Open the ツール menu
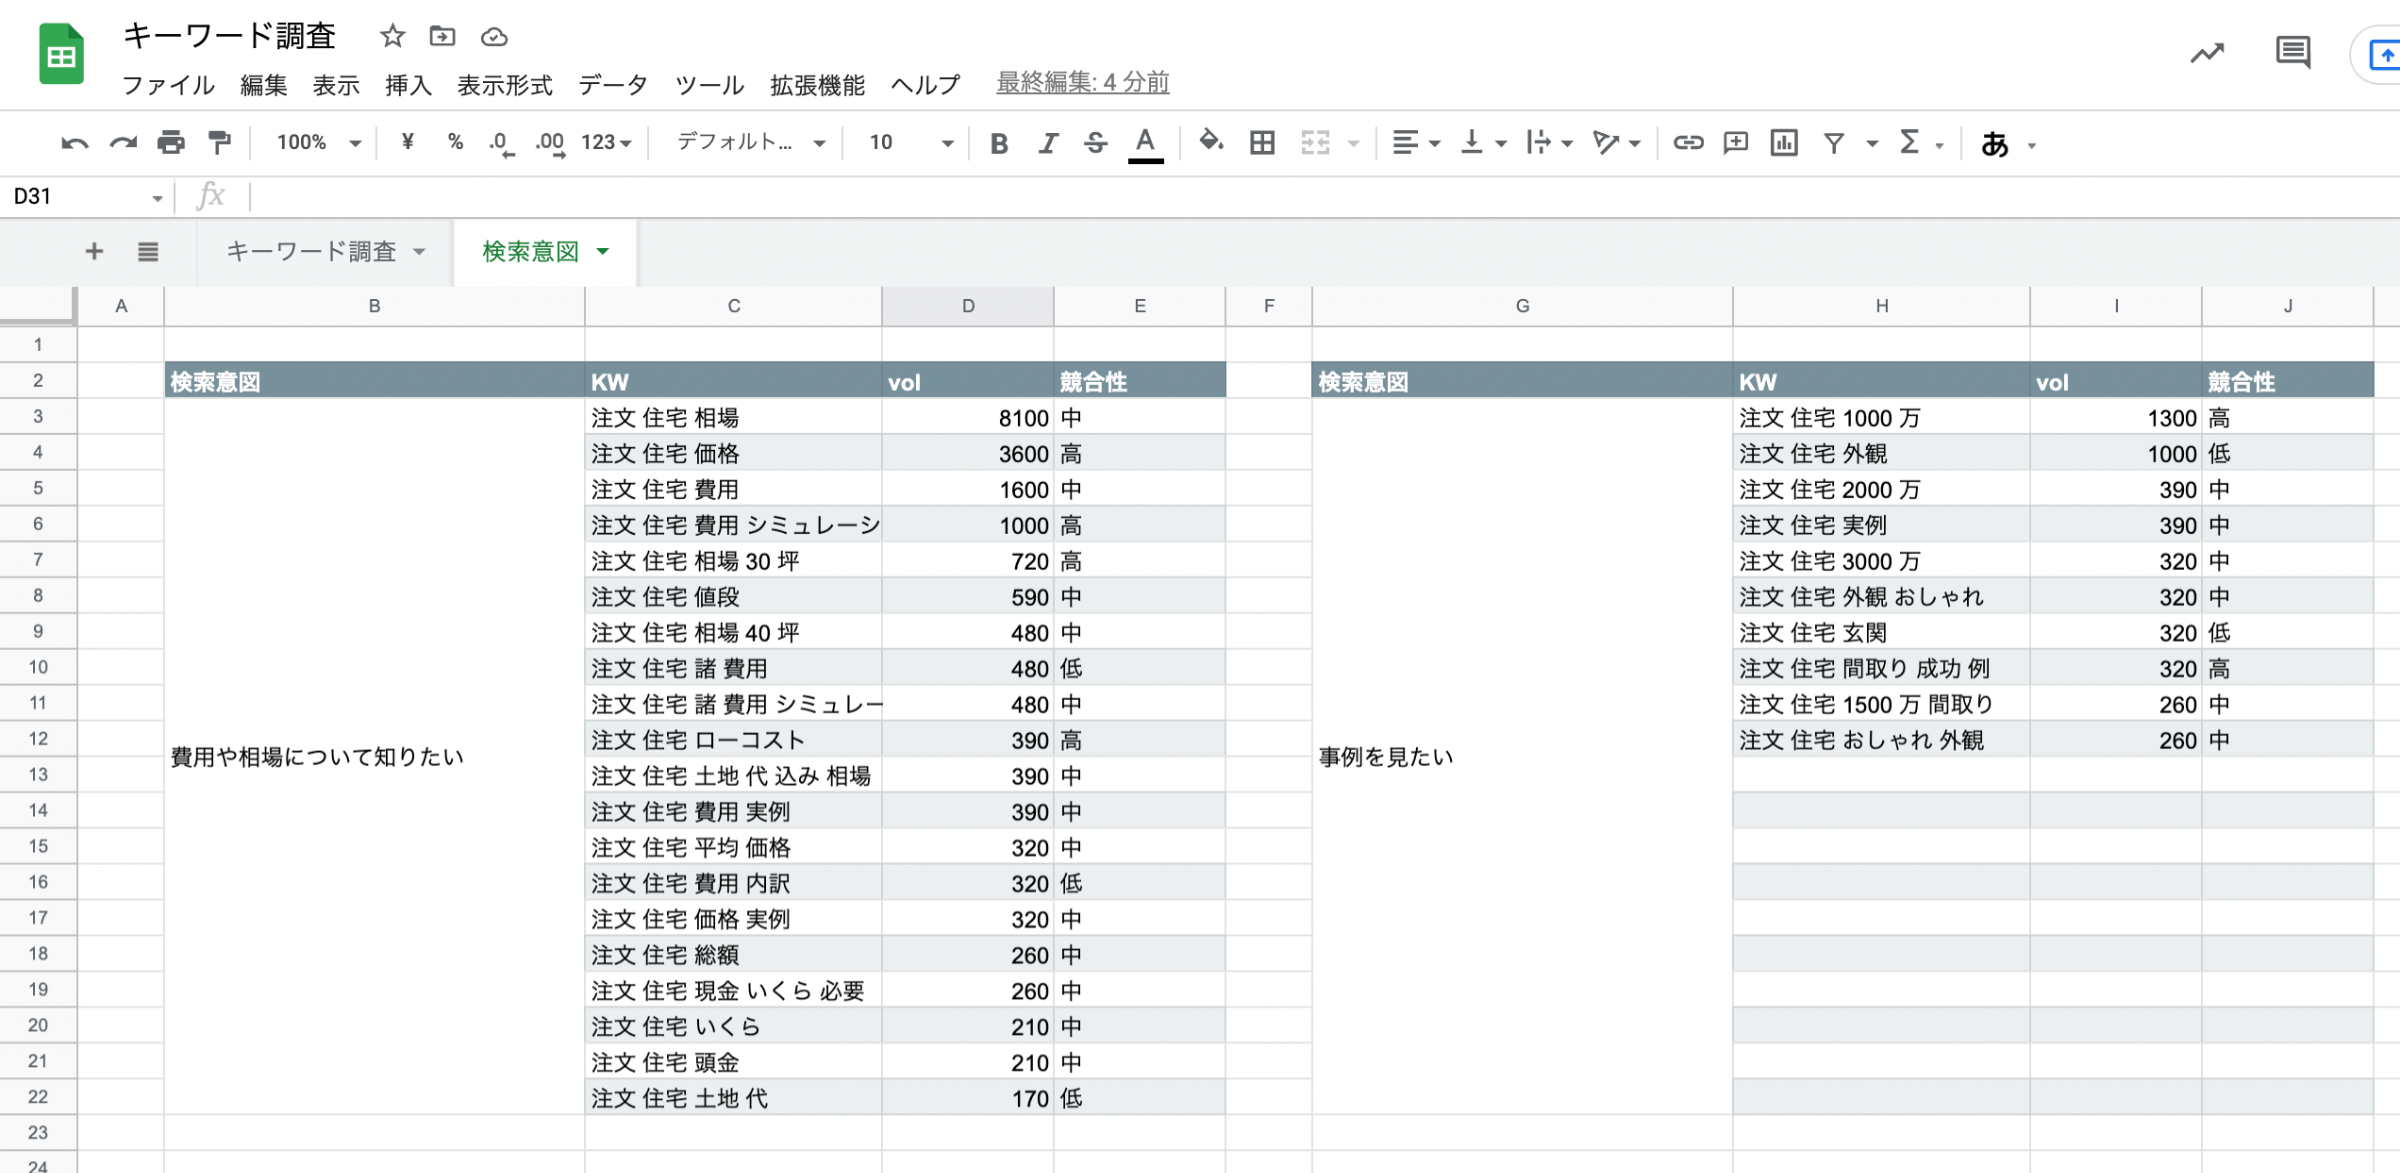 tap(709, 85)
